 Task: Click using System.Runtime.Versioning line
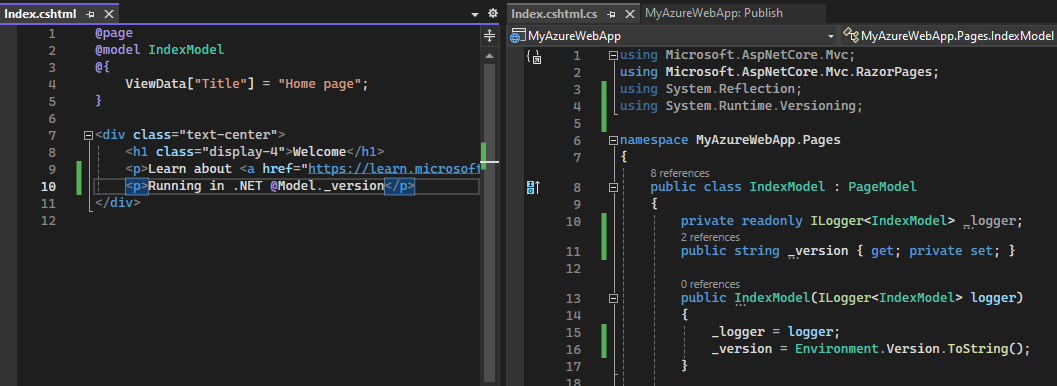[742, 106]
